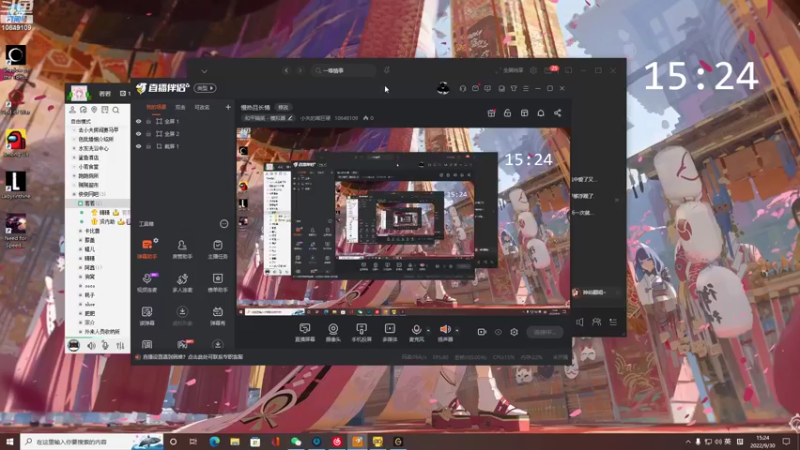This screenshot has width=800, height=450.
Task: Mute speaker in left chat panel
Action: click(91, 345)
